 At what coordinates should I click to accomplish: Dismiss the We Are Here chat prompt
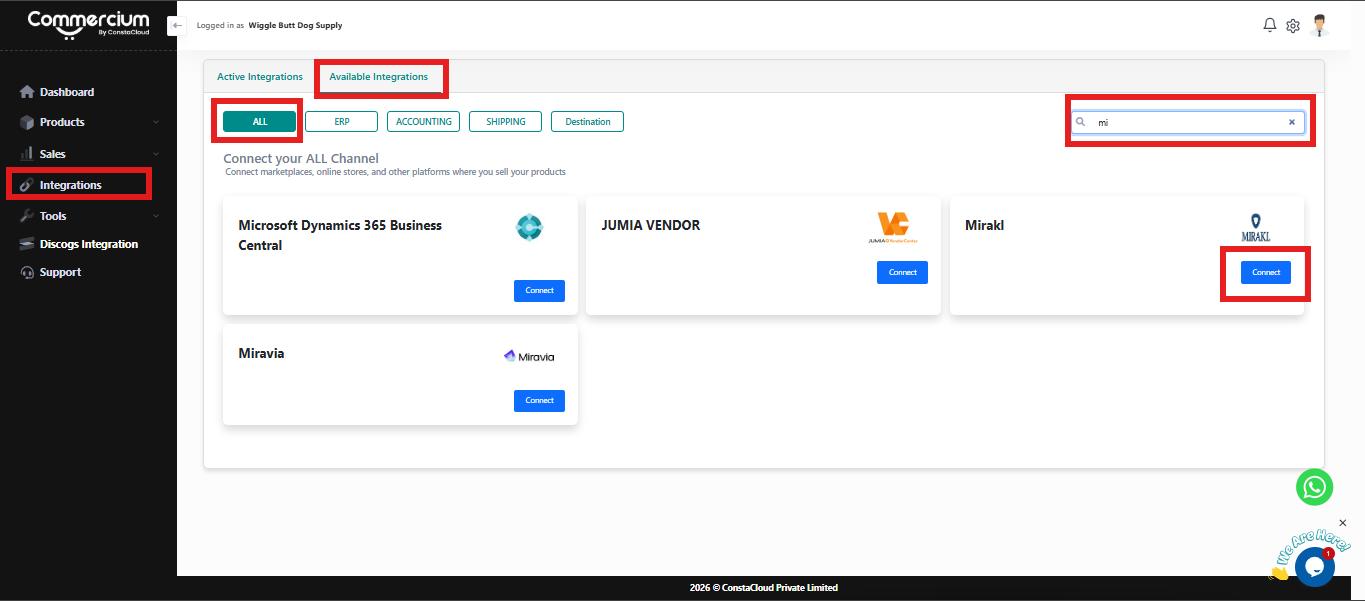pyautogui.click(x=1343, y=523)
